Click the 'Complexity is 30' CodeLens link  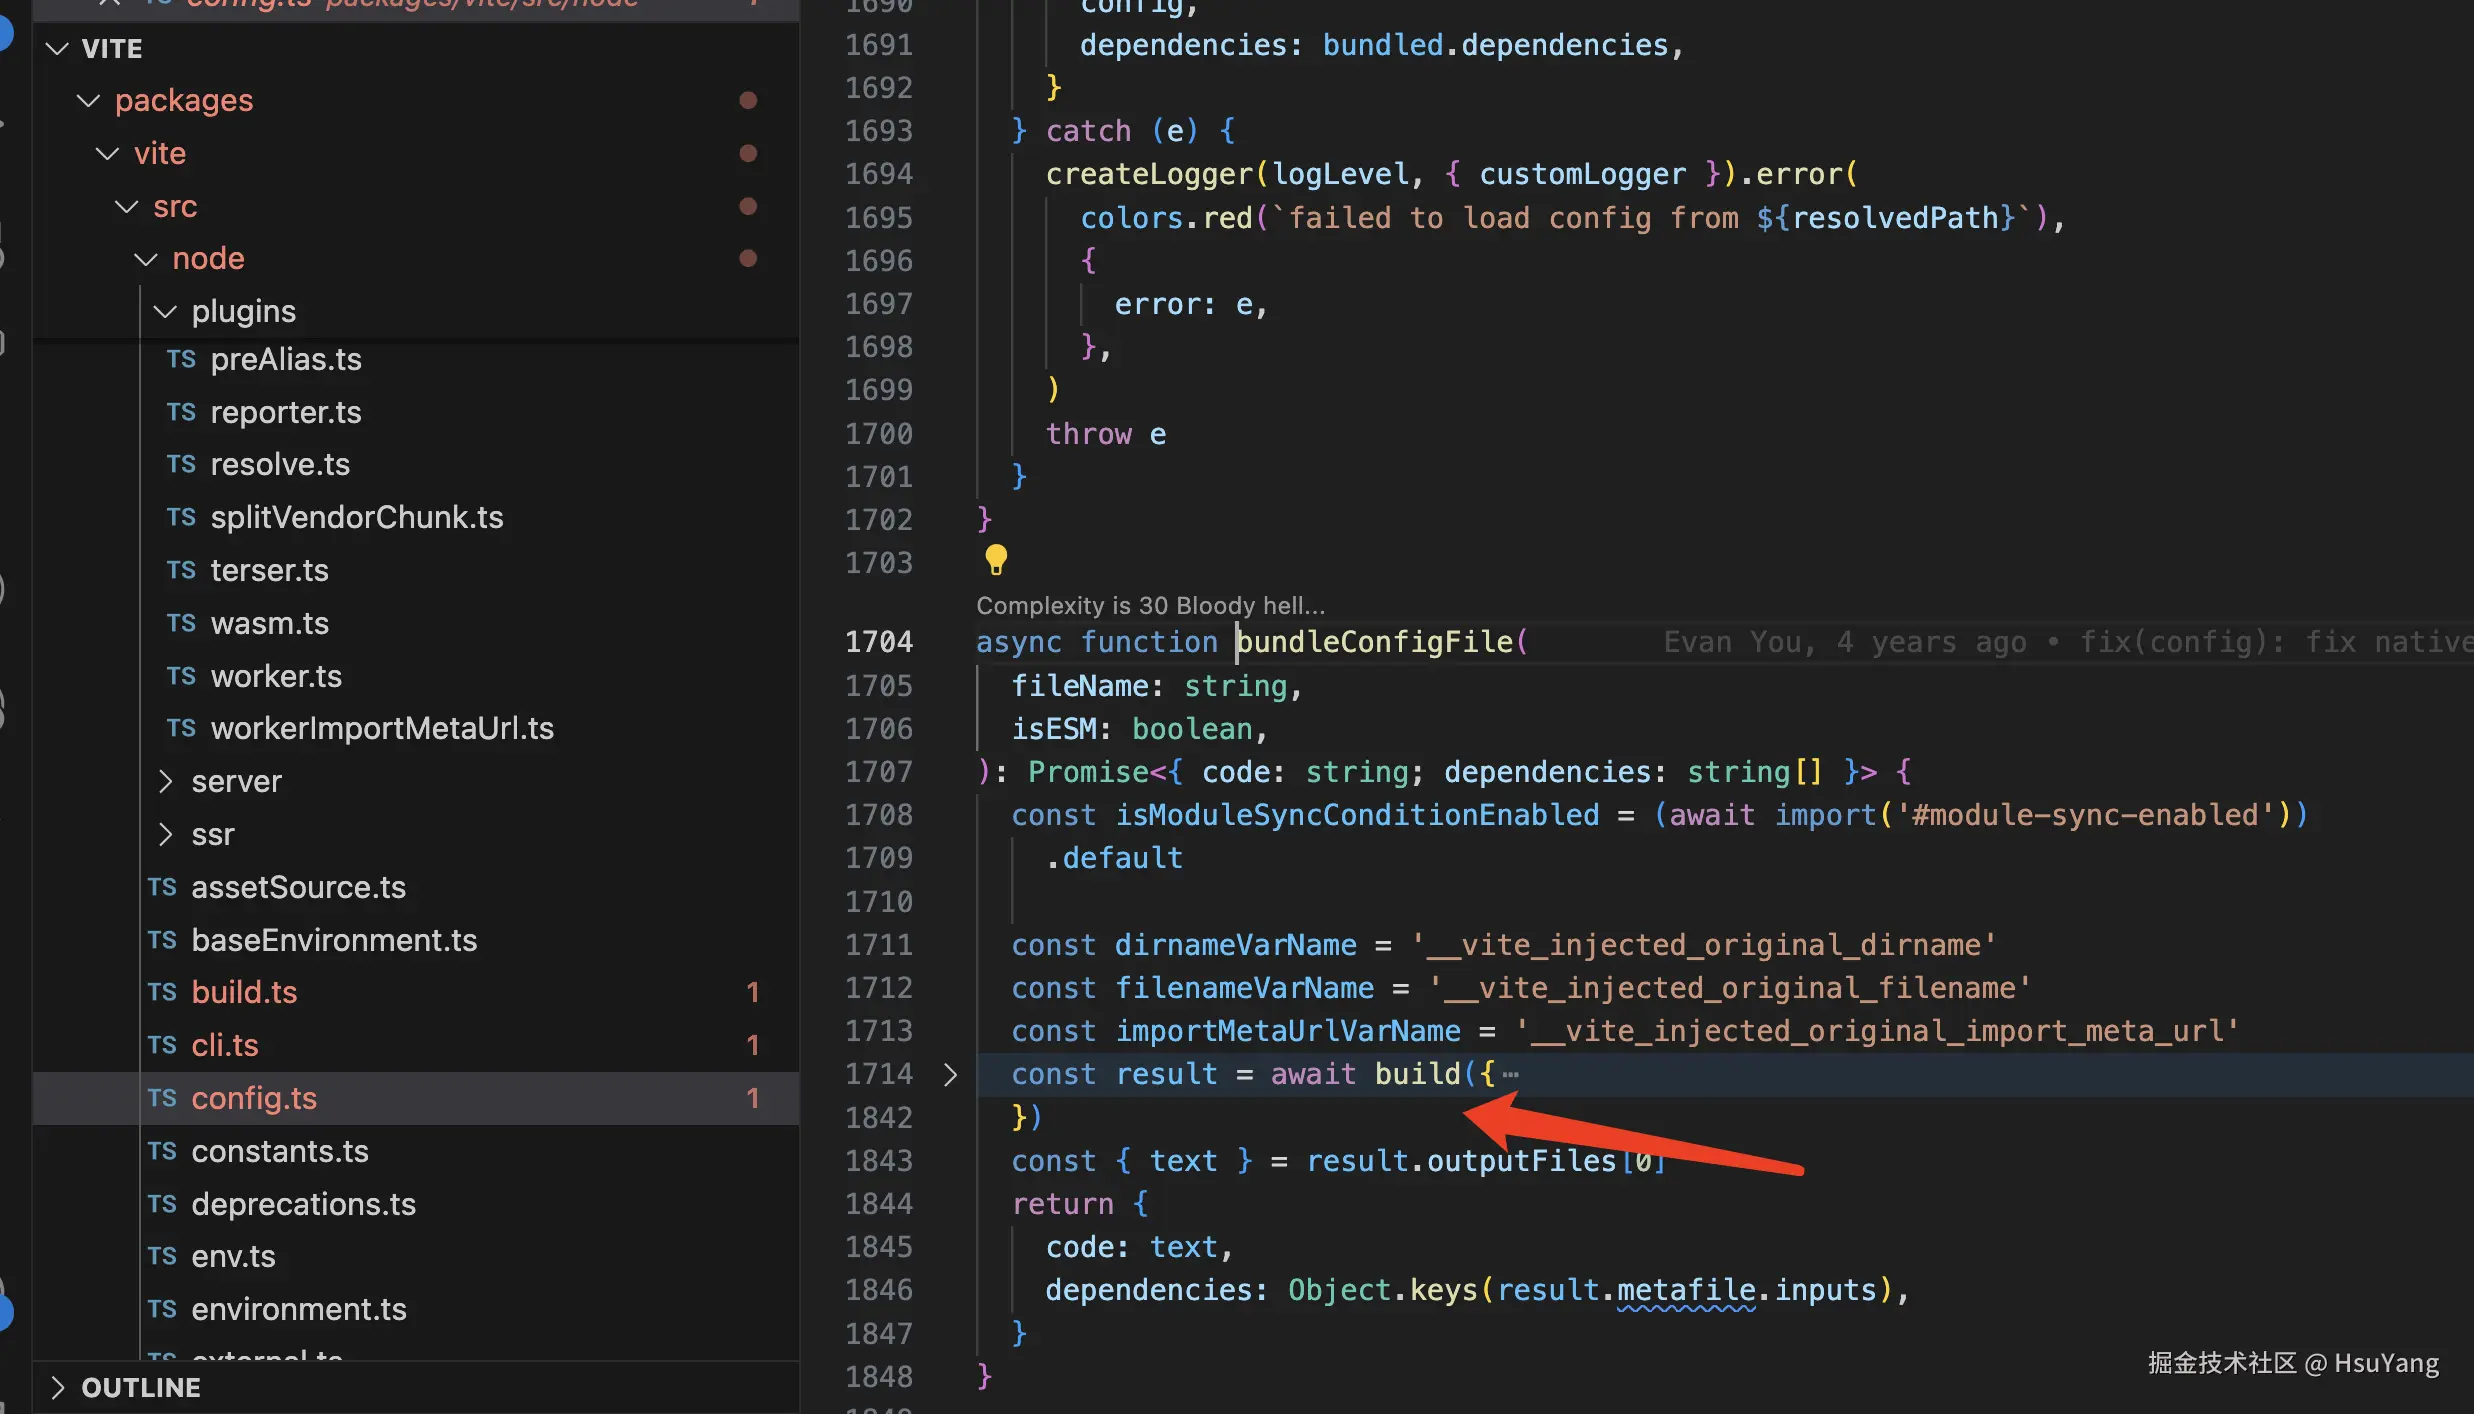tap(1150, 605)
